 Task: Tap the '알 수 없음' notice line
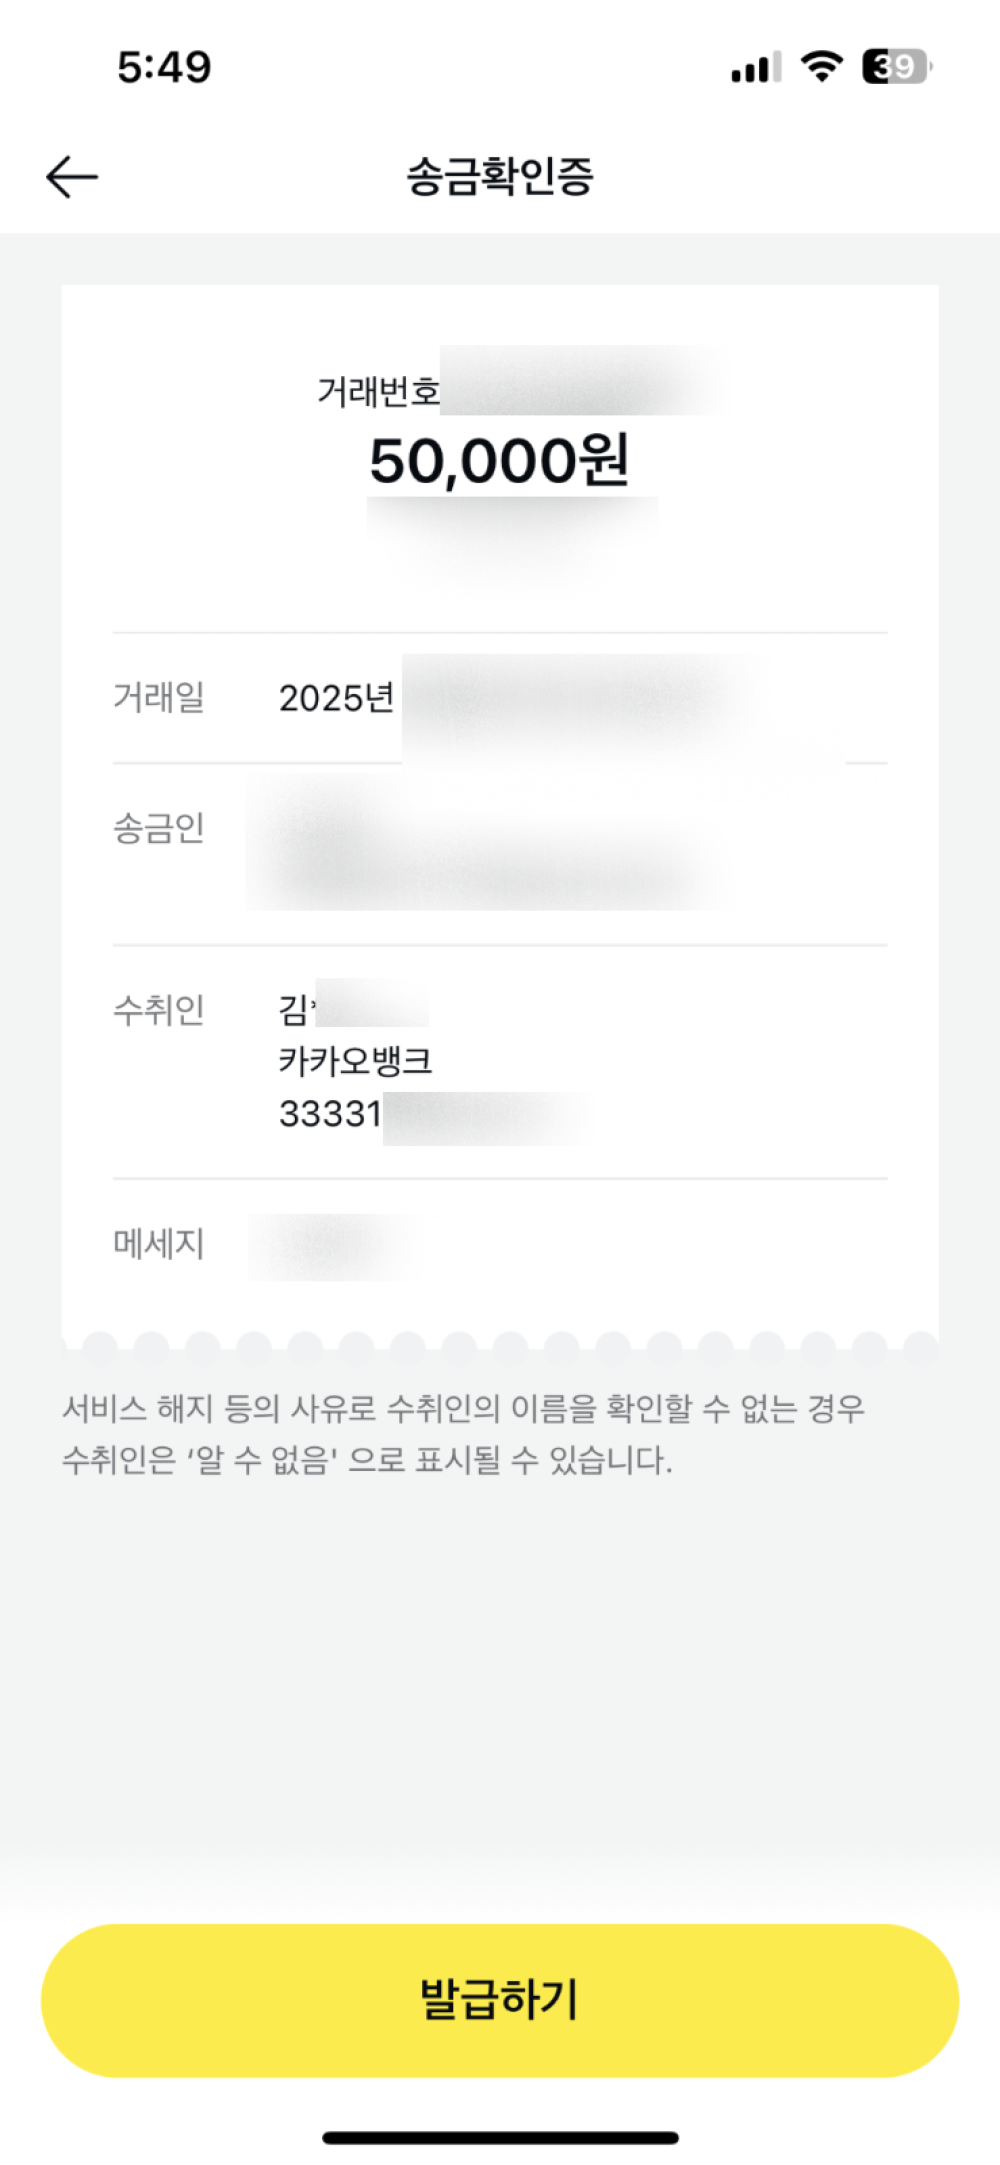coord(367,1461)
